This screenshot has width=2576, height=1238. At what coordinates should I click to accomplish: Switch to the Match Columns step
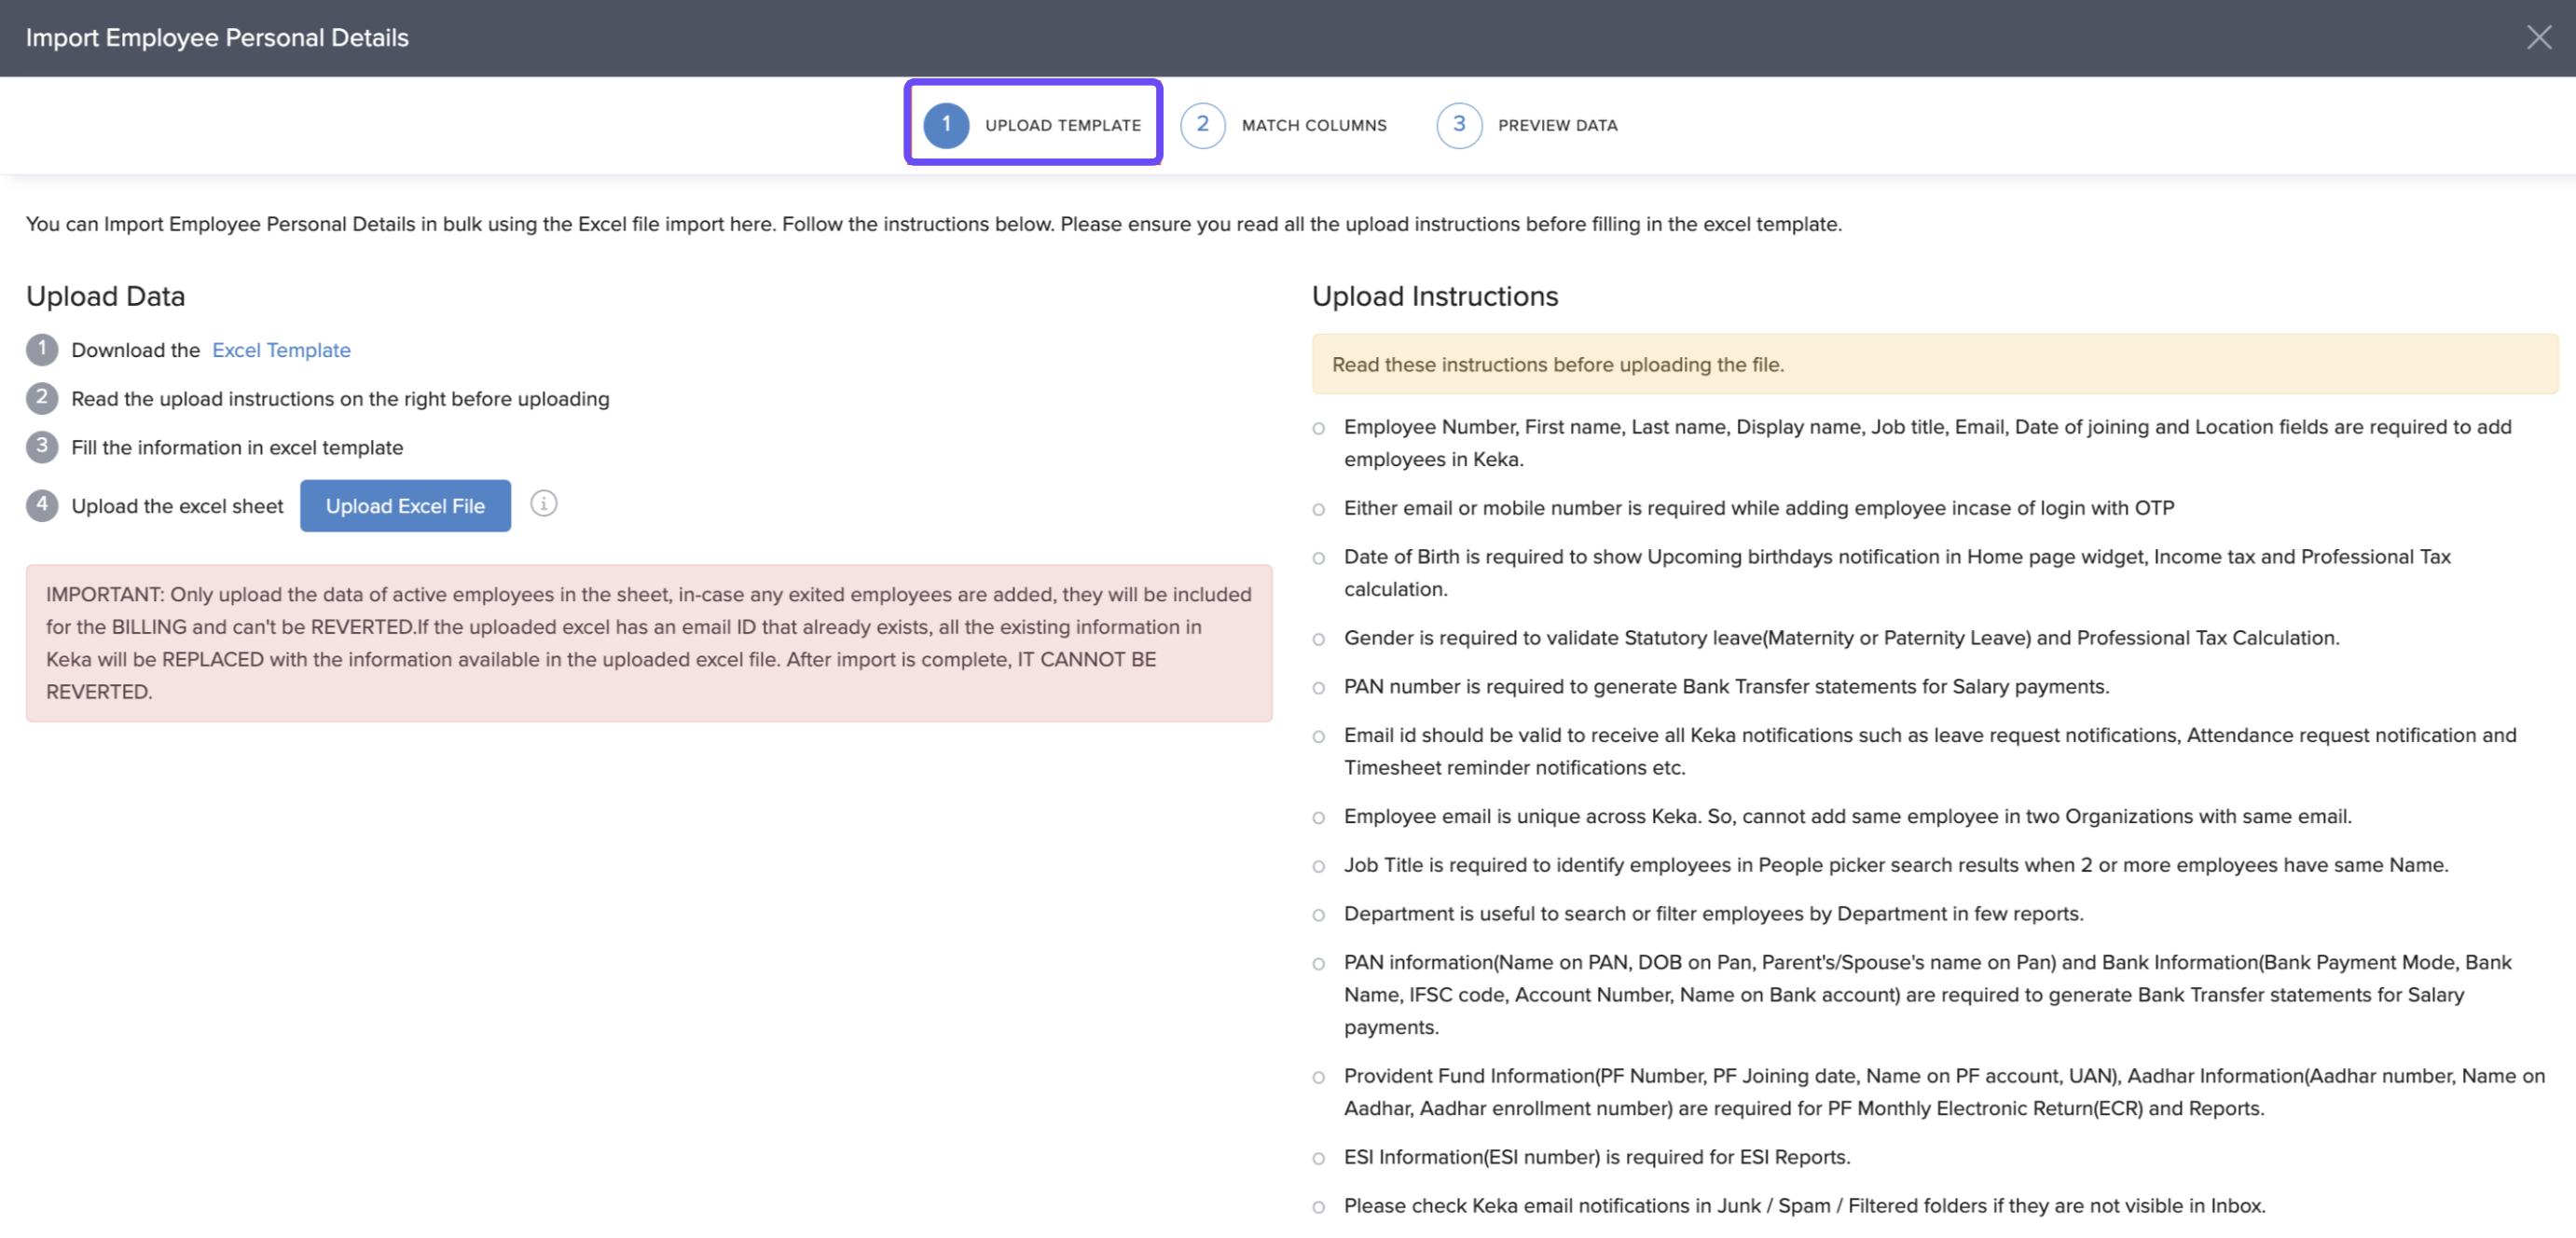[x=1313, y=125]
